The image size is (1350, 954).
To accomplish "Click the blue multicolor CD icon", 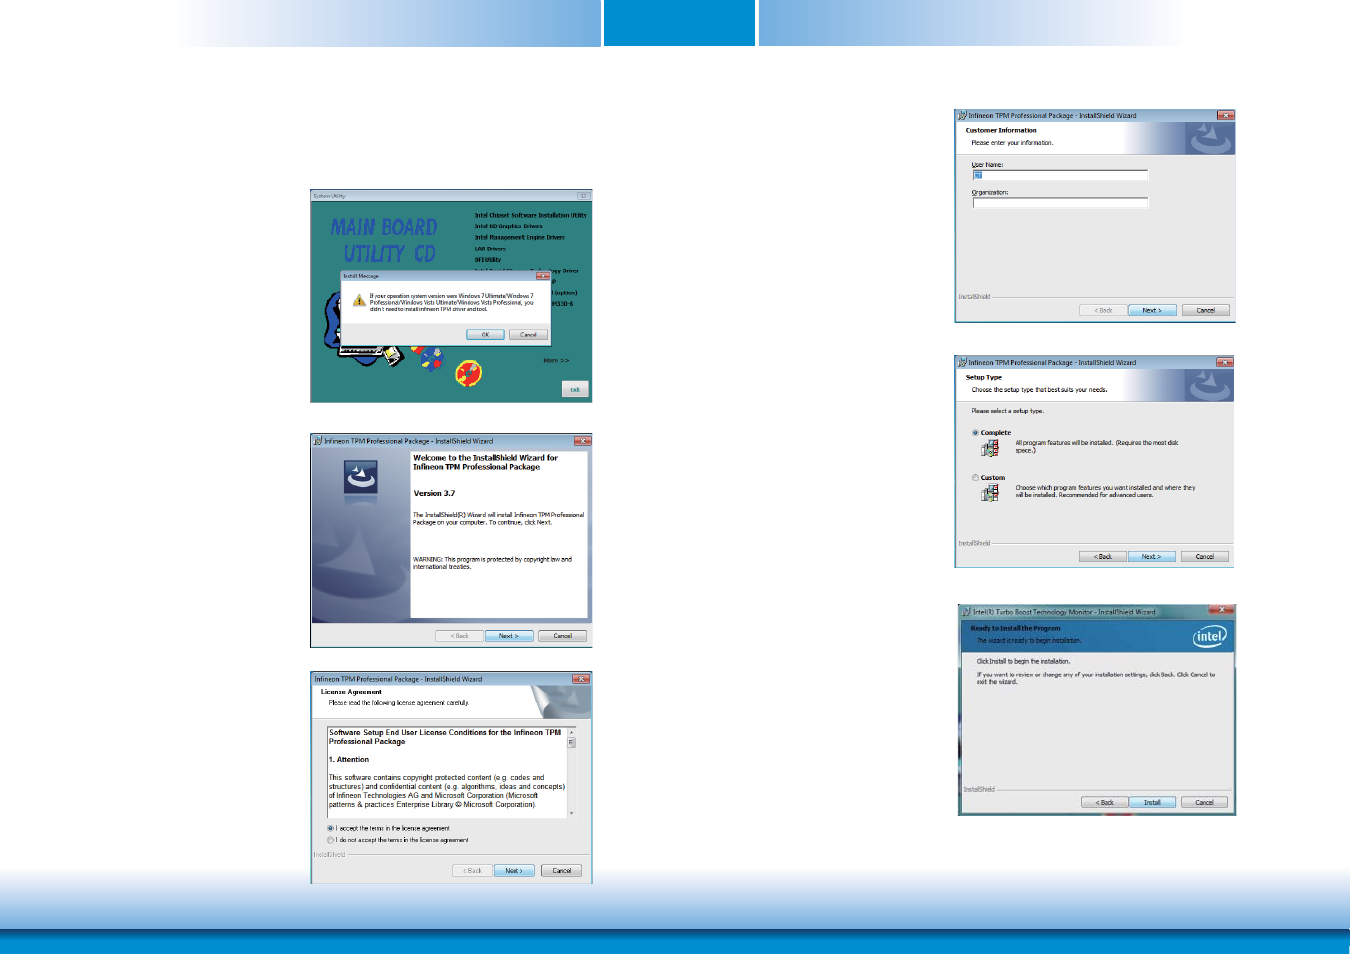I will [x=430, y=357].
